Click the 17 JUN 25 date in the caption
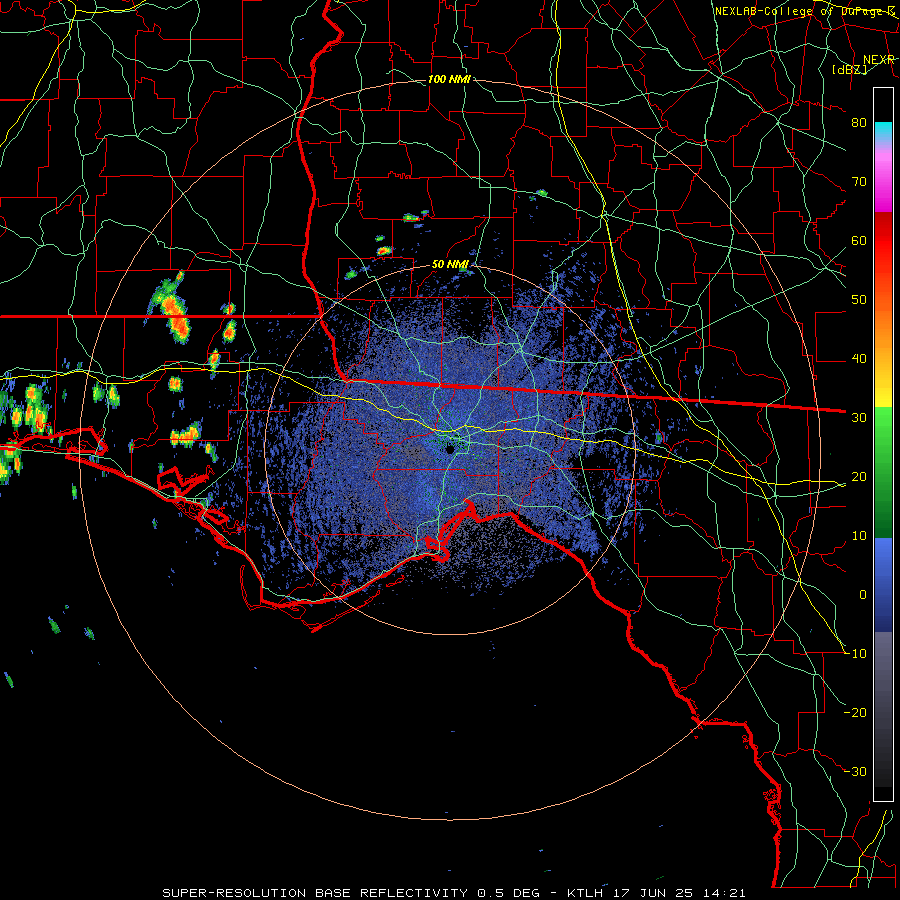 coord(655,893)
